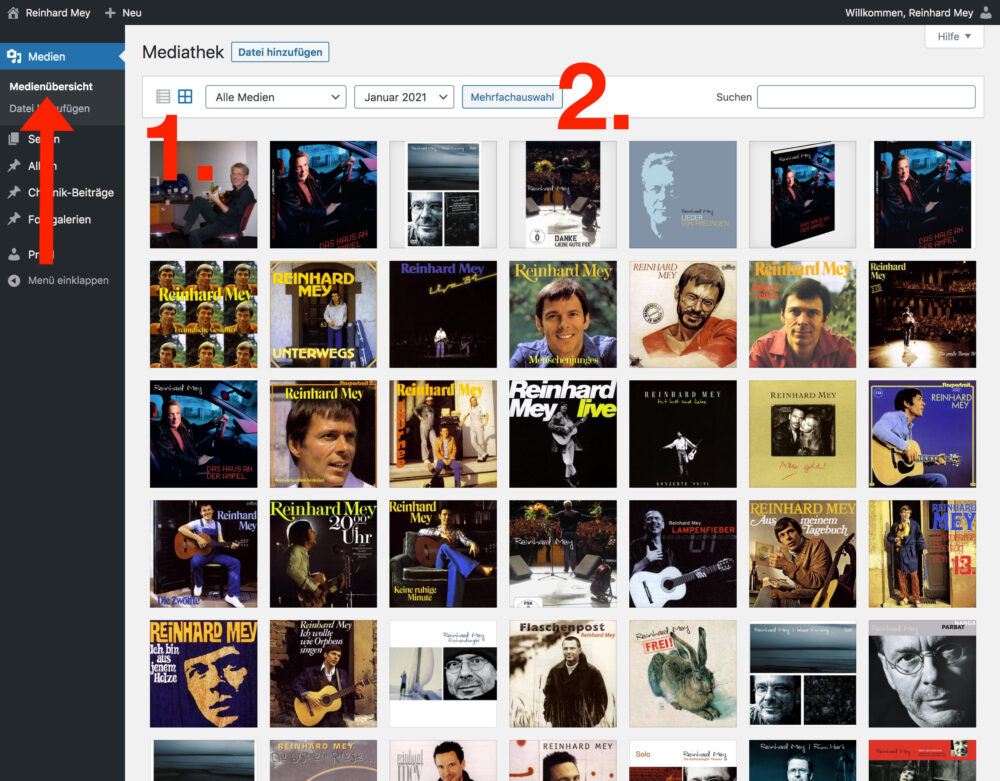
Task: Open the Keine ruhige Minute cover
Action: [x=443, y=554]
